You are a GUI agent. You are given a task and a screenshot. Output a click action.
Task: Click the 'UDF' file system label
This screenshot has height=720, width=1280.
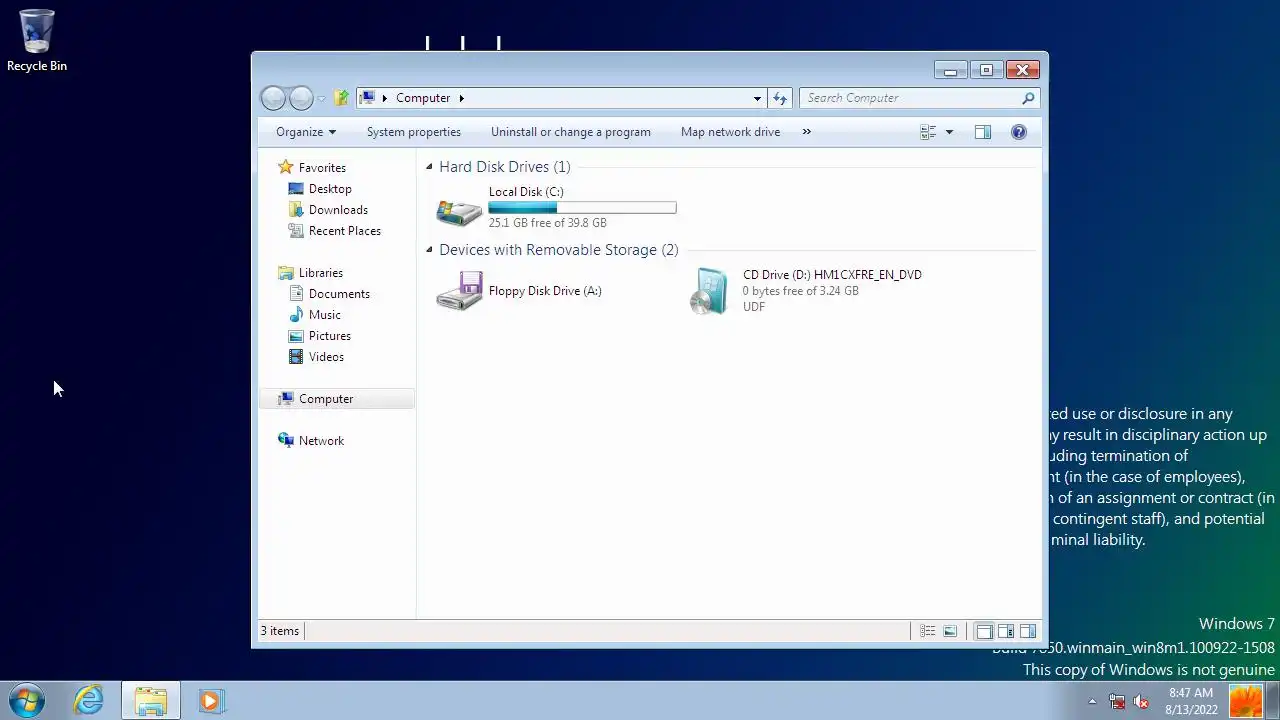coord(754,307)
